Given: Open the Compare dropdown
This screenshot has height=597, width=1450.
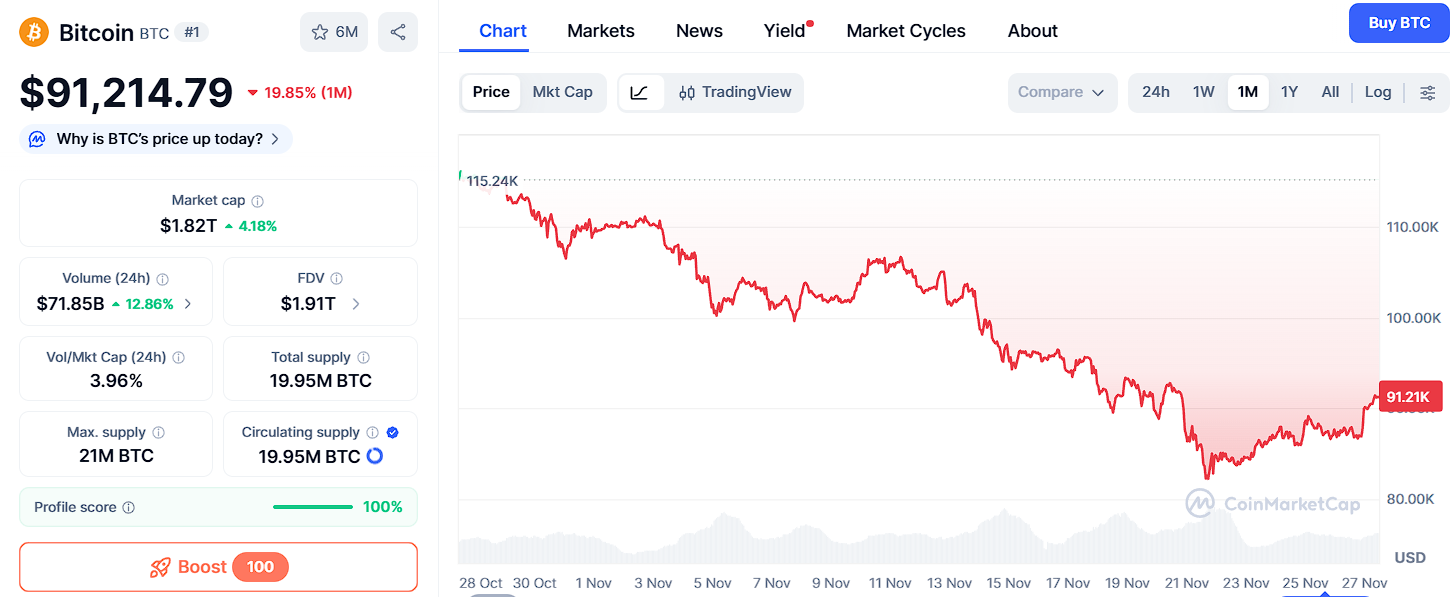Looking at the screenshot, I should coord(1061,93).
